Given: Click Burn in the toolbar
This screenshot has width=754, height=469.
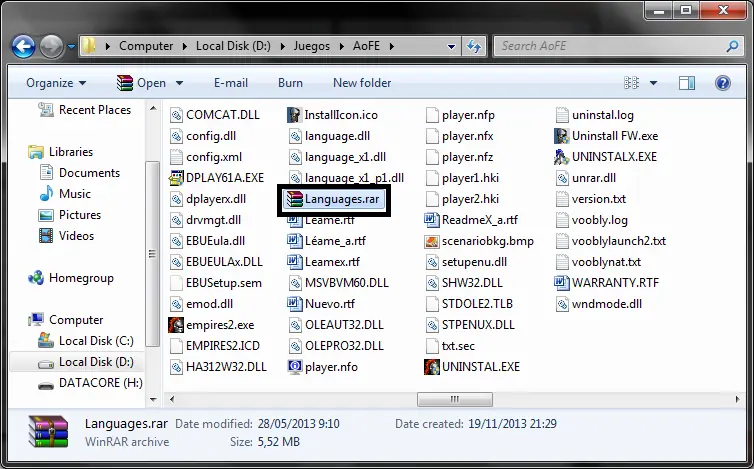Looking at the screenshot, I should coord(290,83).
